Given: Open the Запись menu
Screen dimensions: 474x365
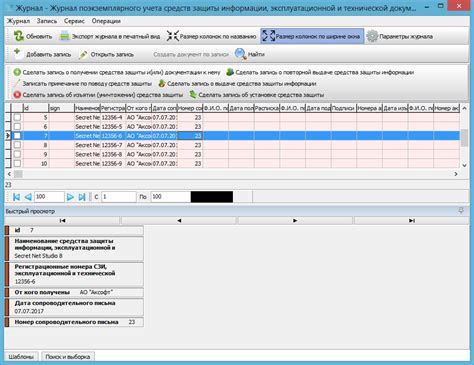Looking at the screenshot, I should pos(47,21).
